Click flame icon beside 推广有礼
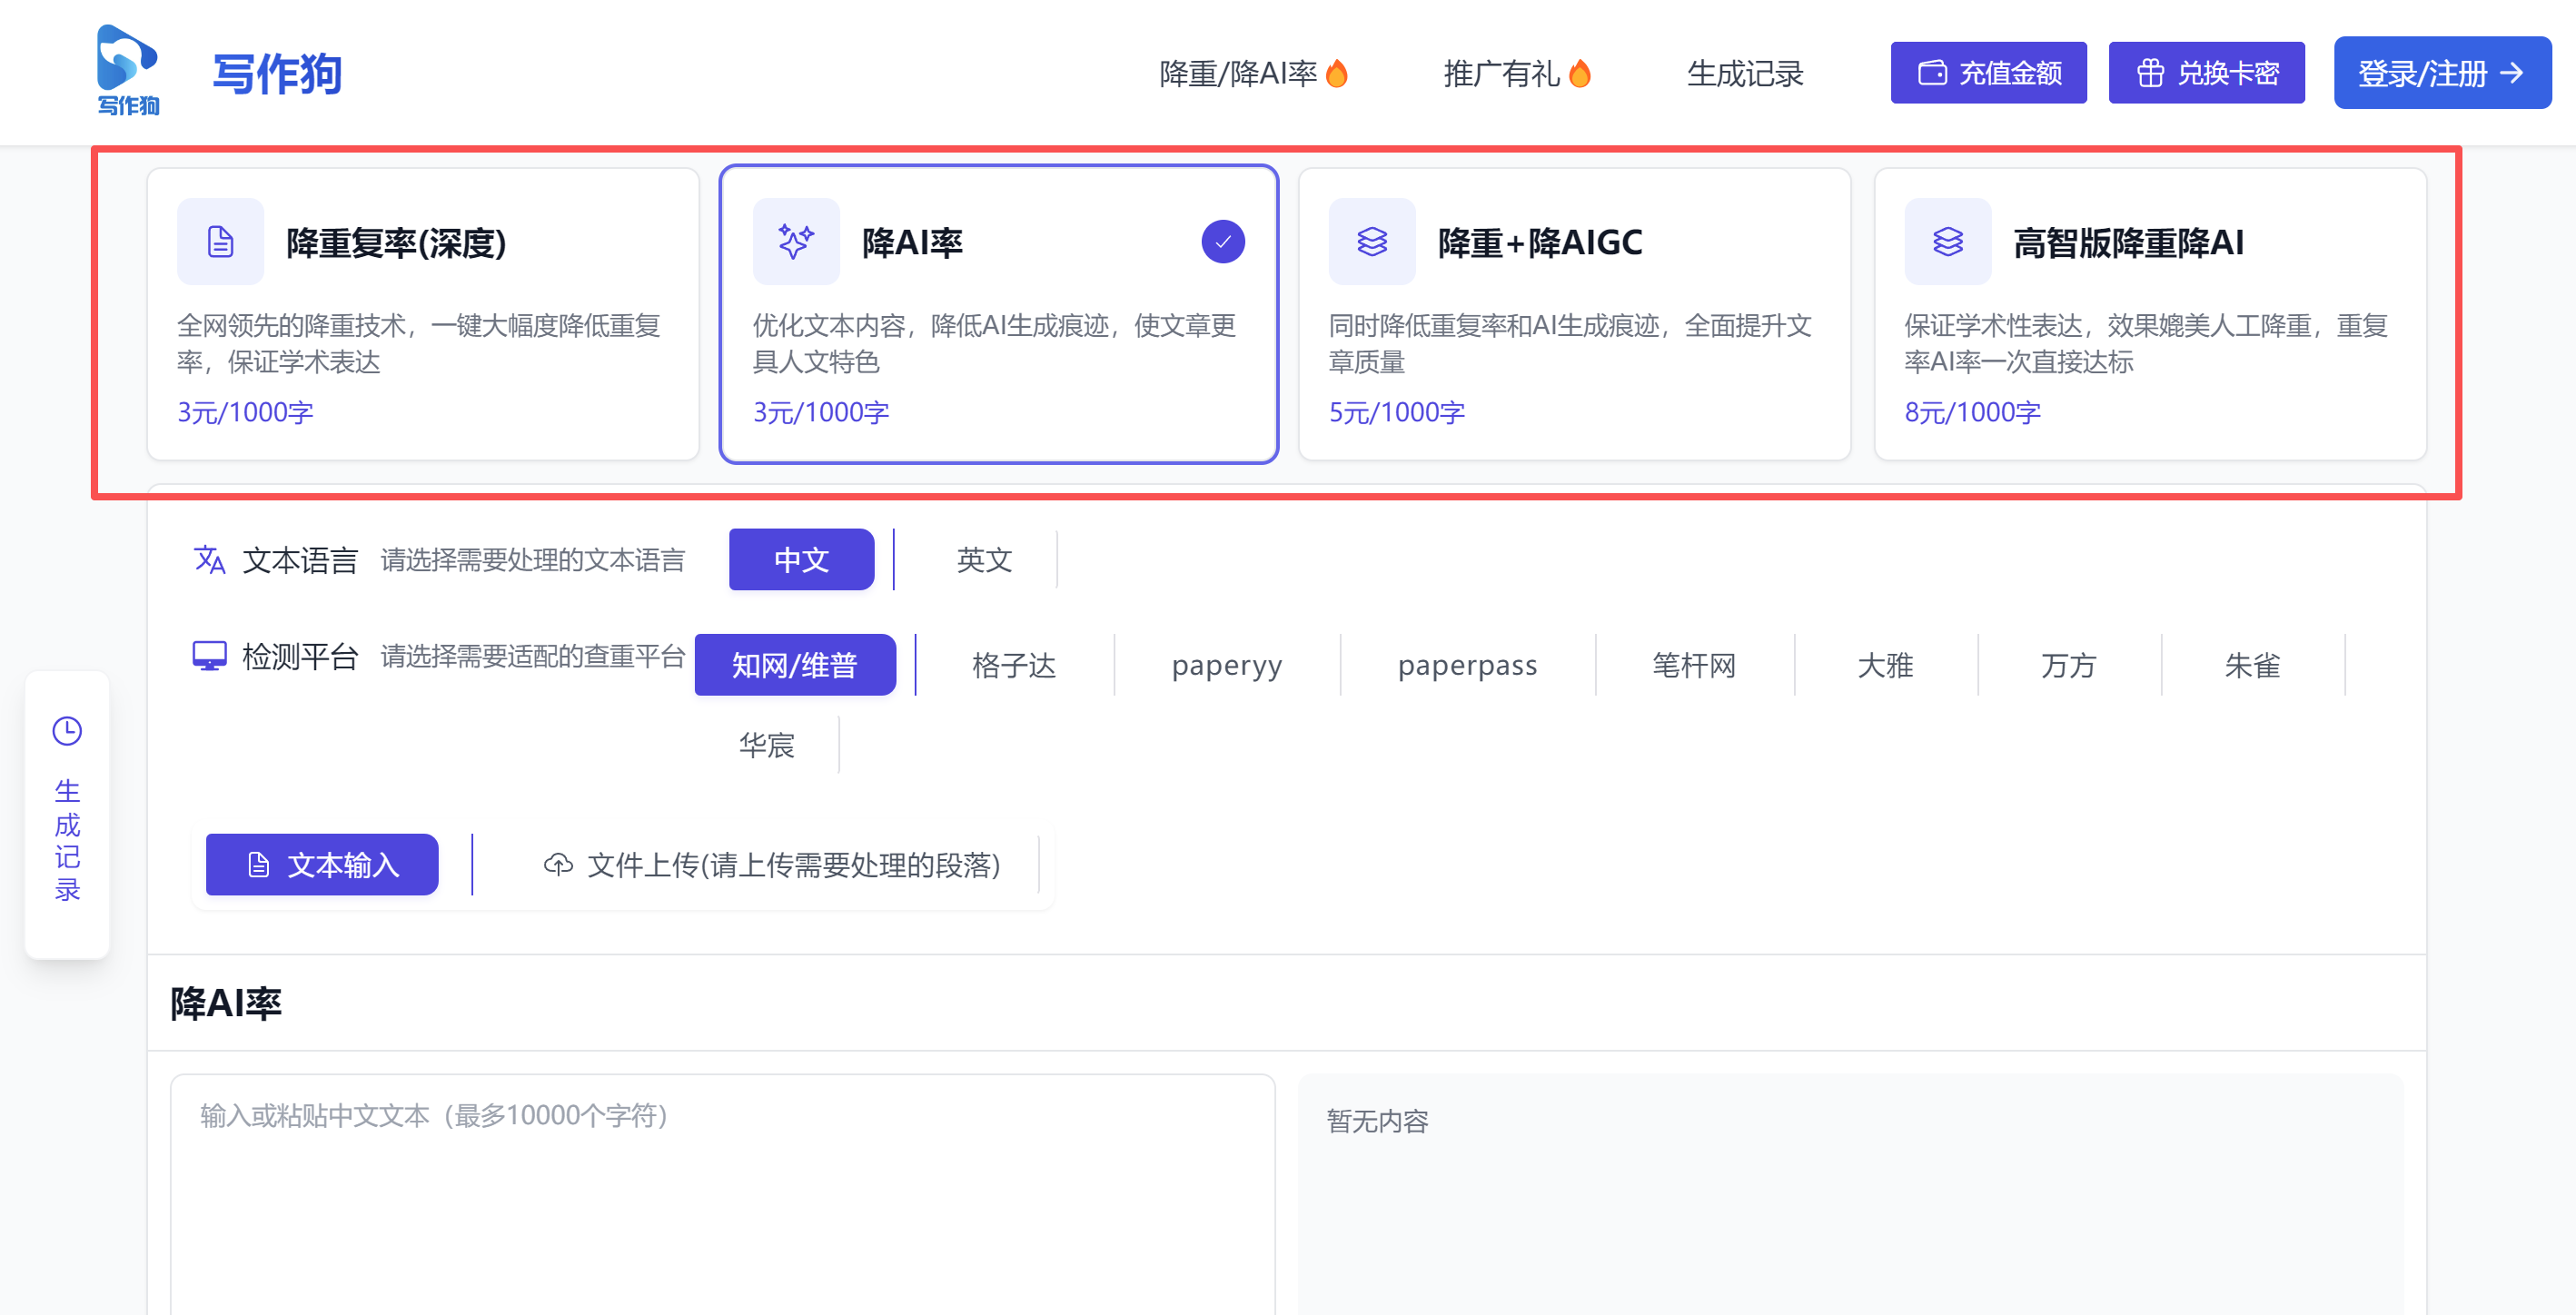The width and height of the screenshot is (2576, 1315). 1580,73
